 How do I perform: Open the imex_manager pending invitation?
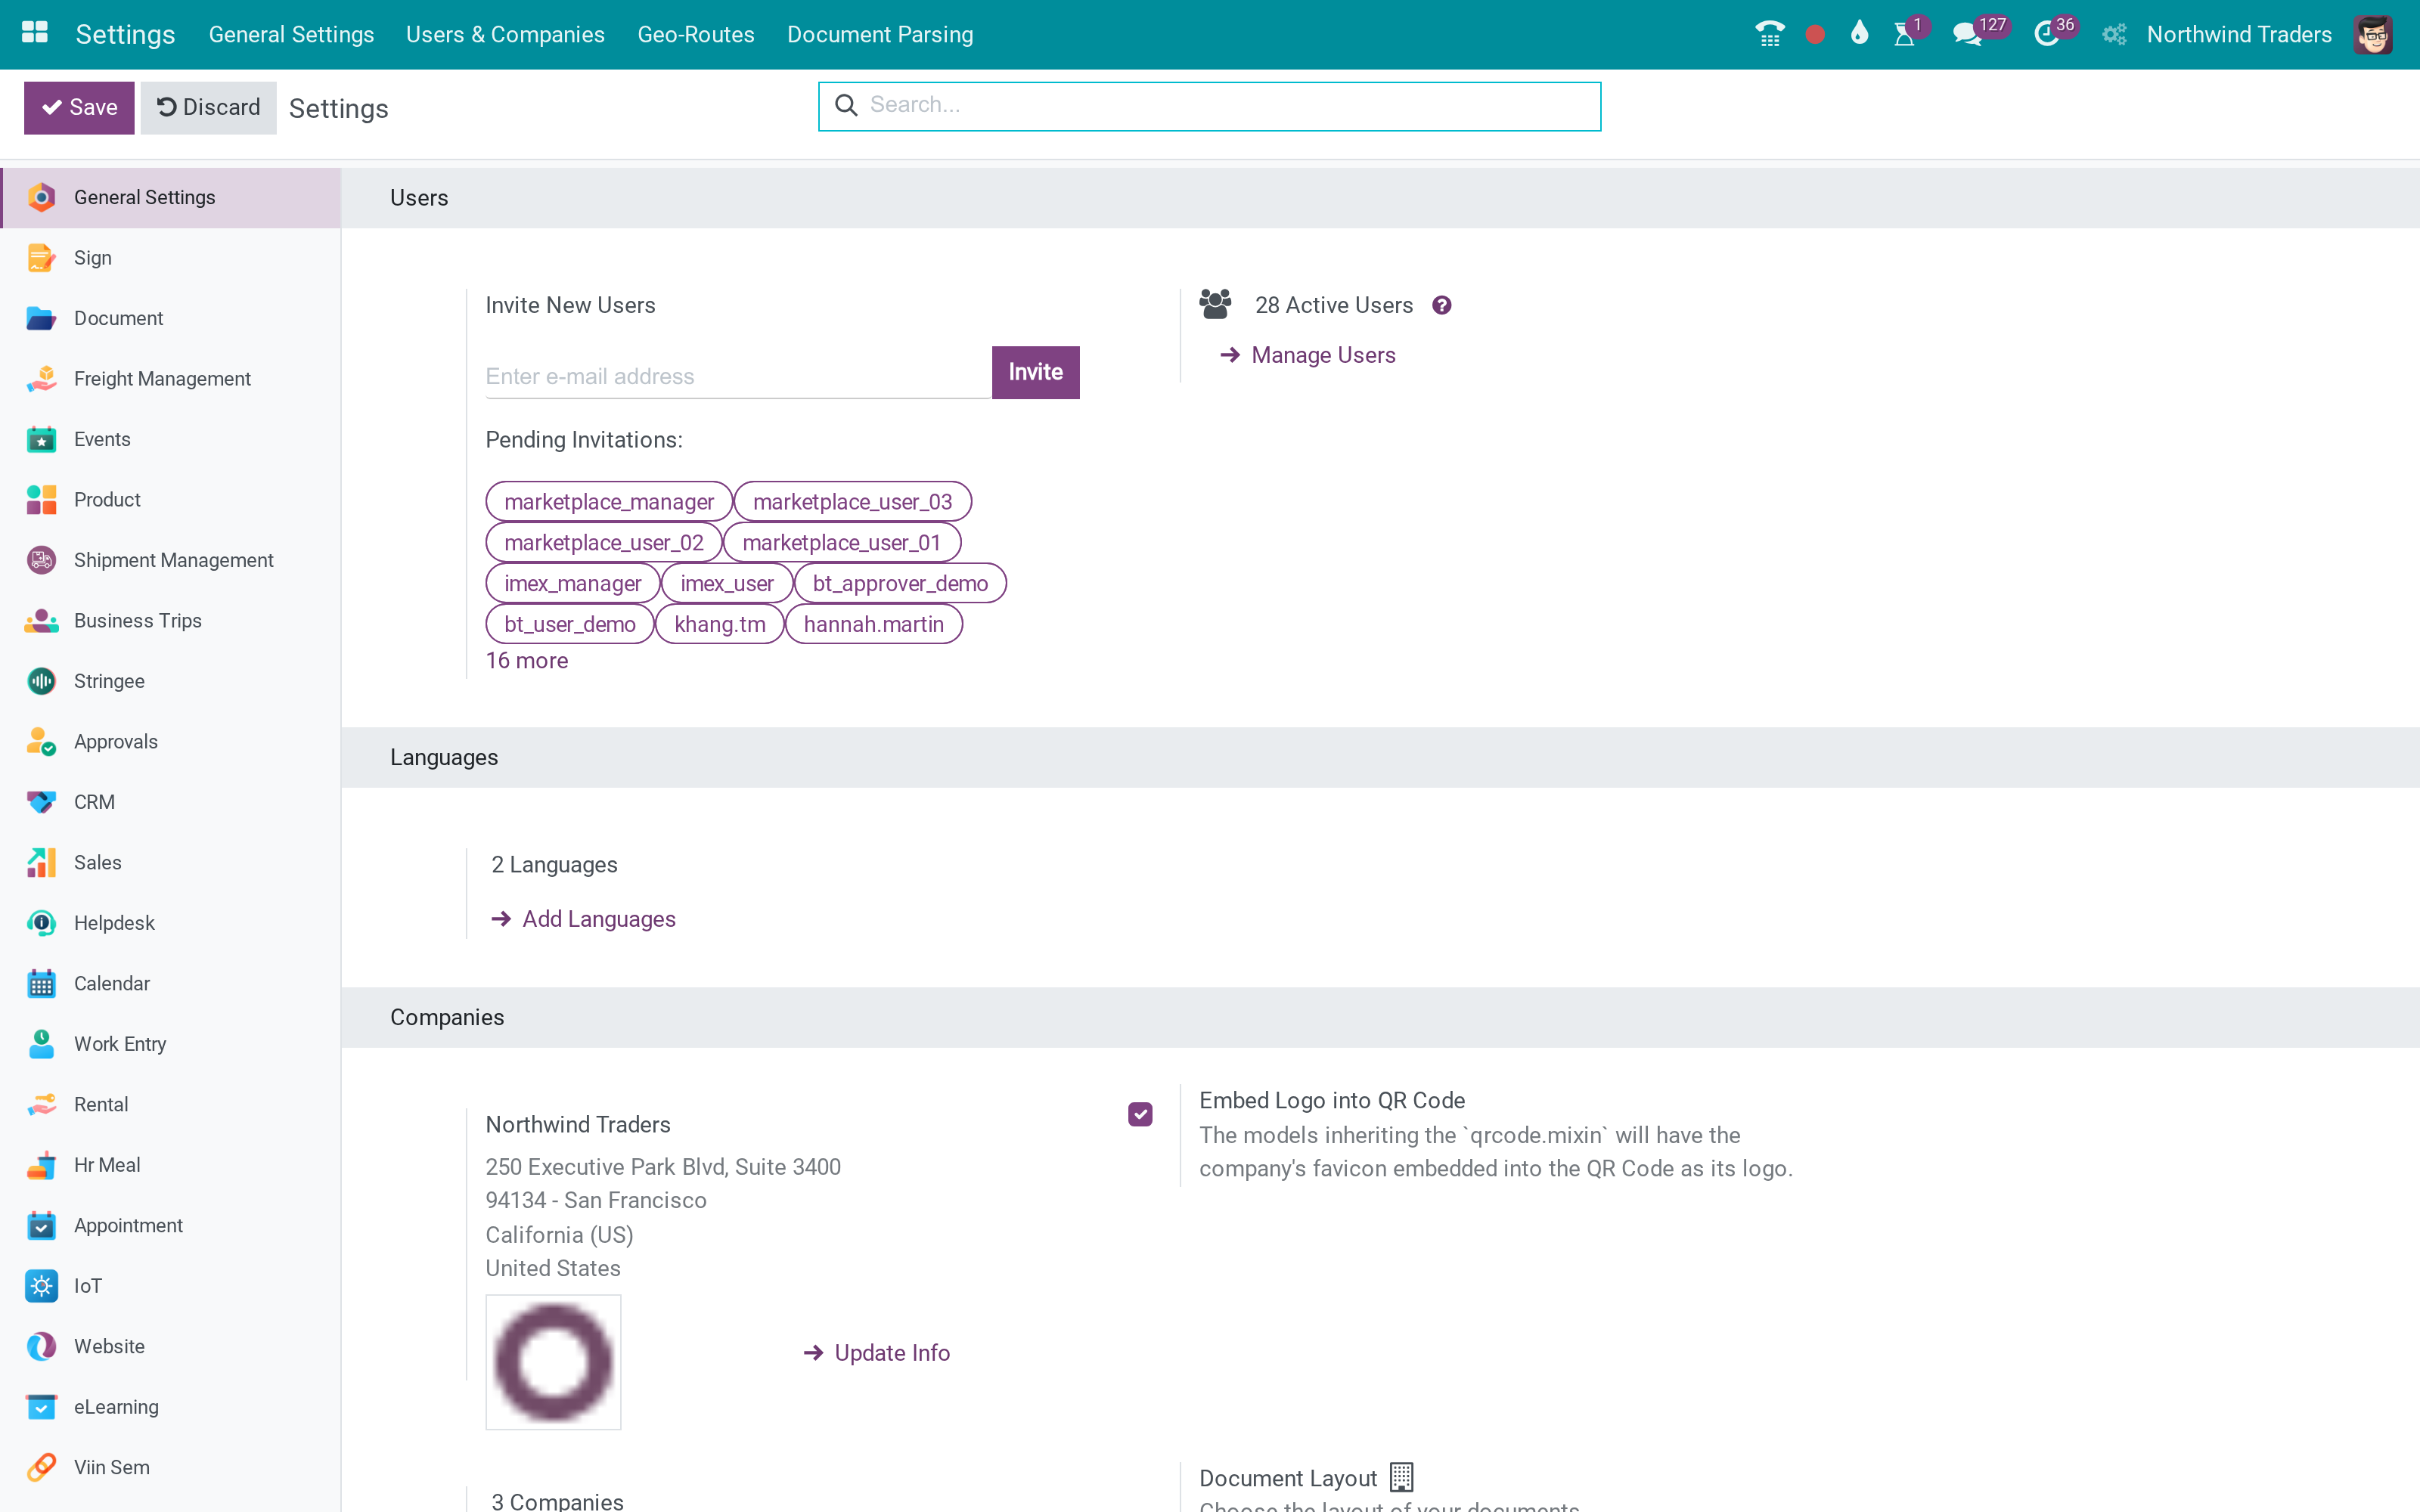tap(573, 584)
